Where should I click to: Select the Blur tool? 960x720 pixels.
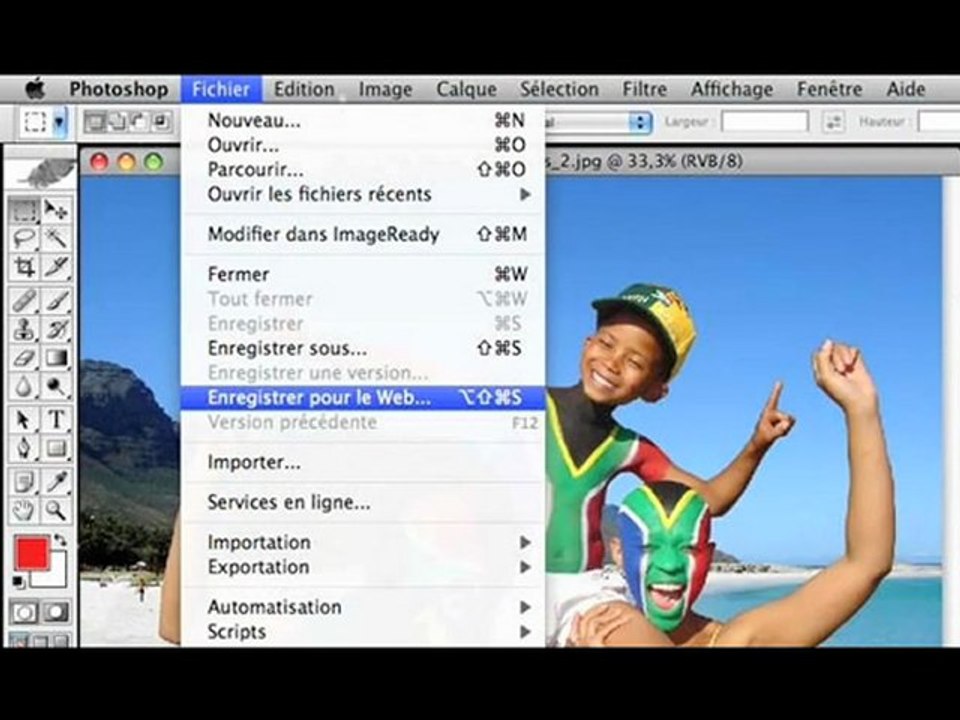tap(24, 386)
